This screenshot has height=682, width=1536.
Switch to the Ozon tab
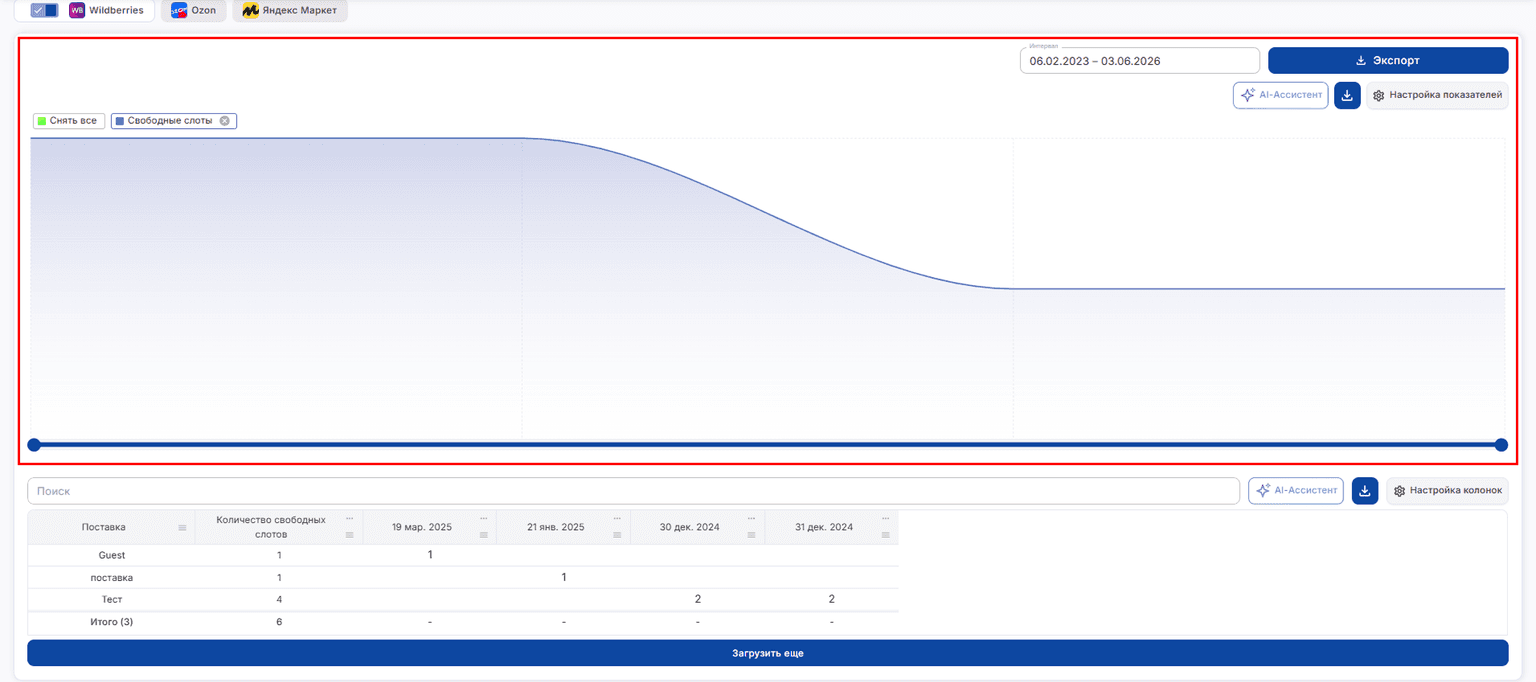click(x=194, y=10)
